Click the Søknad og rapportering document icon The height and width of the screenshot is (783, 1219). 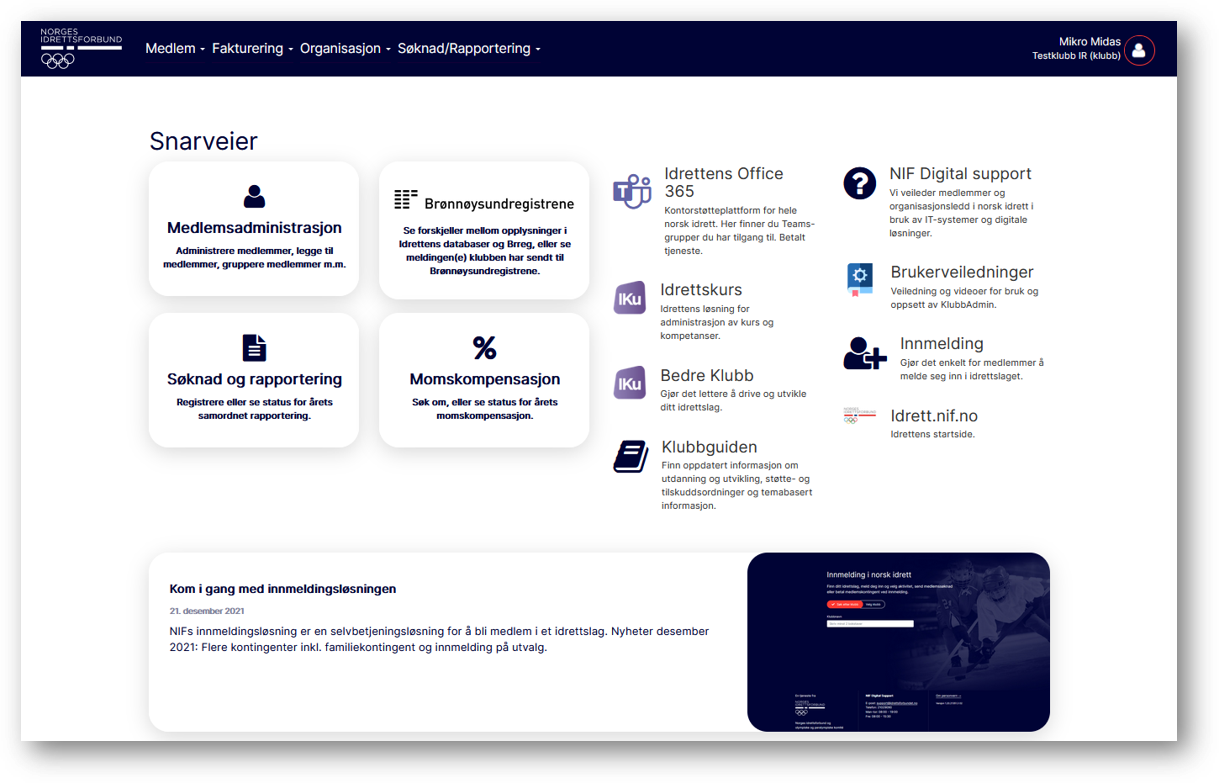click(x=254, y=348)
